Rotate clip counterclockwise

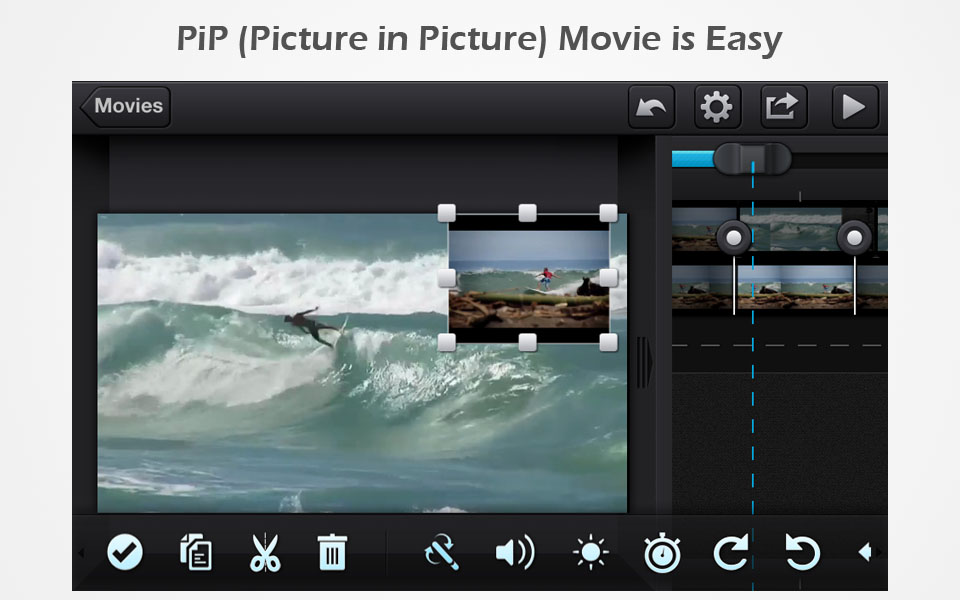[x=802, y=552]
